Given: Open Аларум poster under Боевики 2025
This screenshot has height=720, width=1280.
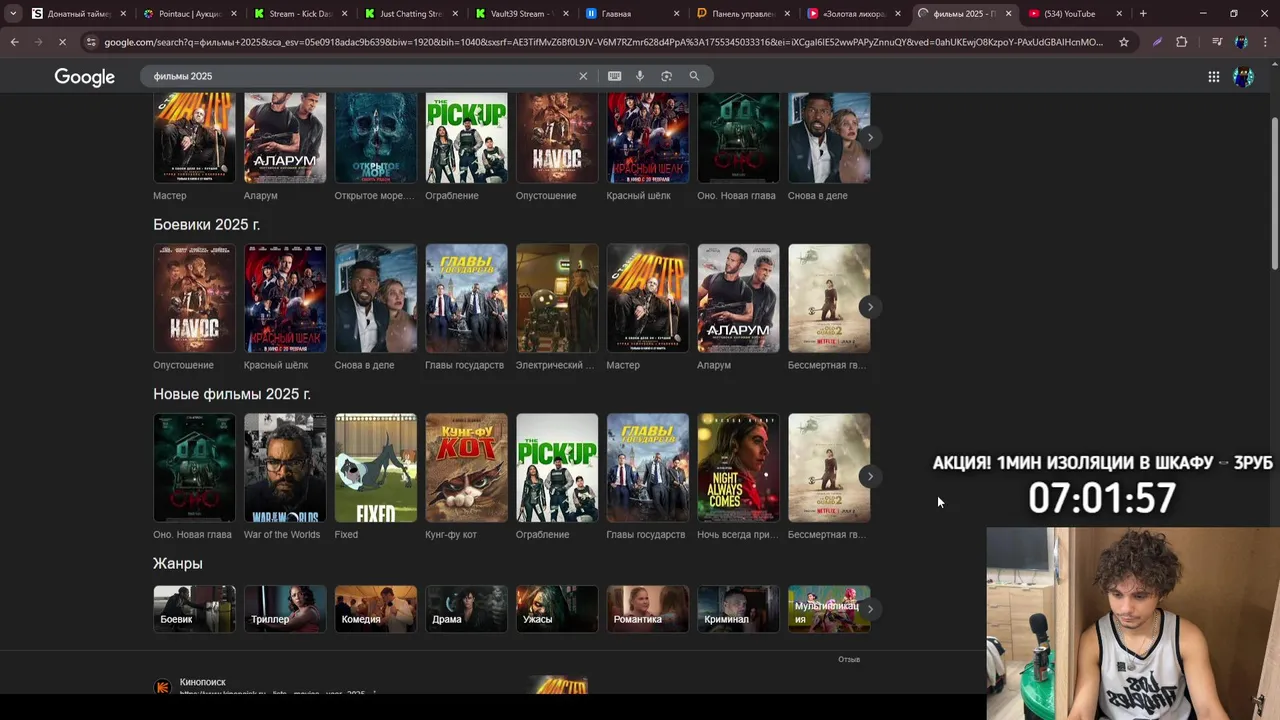Looking at the screenshot, I should (738, 298).
